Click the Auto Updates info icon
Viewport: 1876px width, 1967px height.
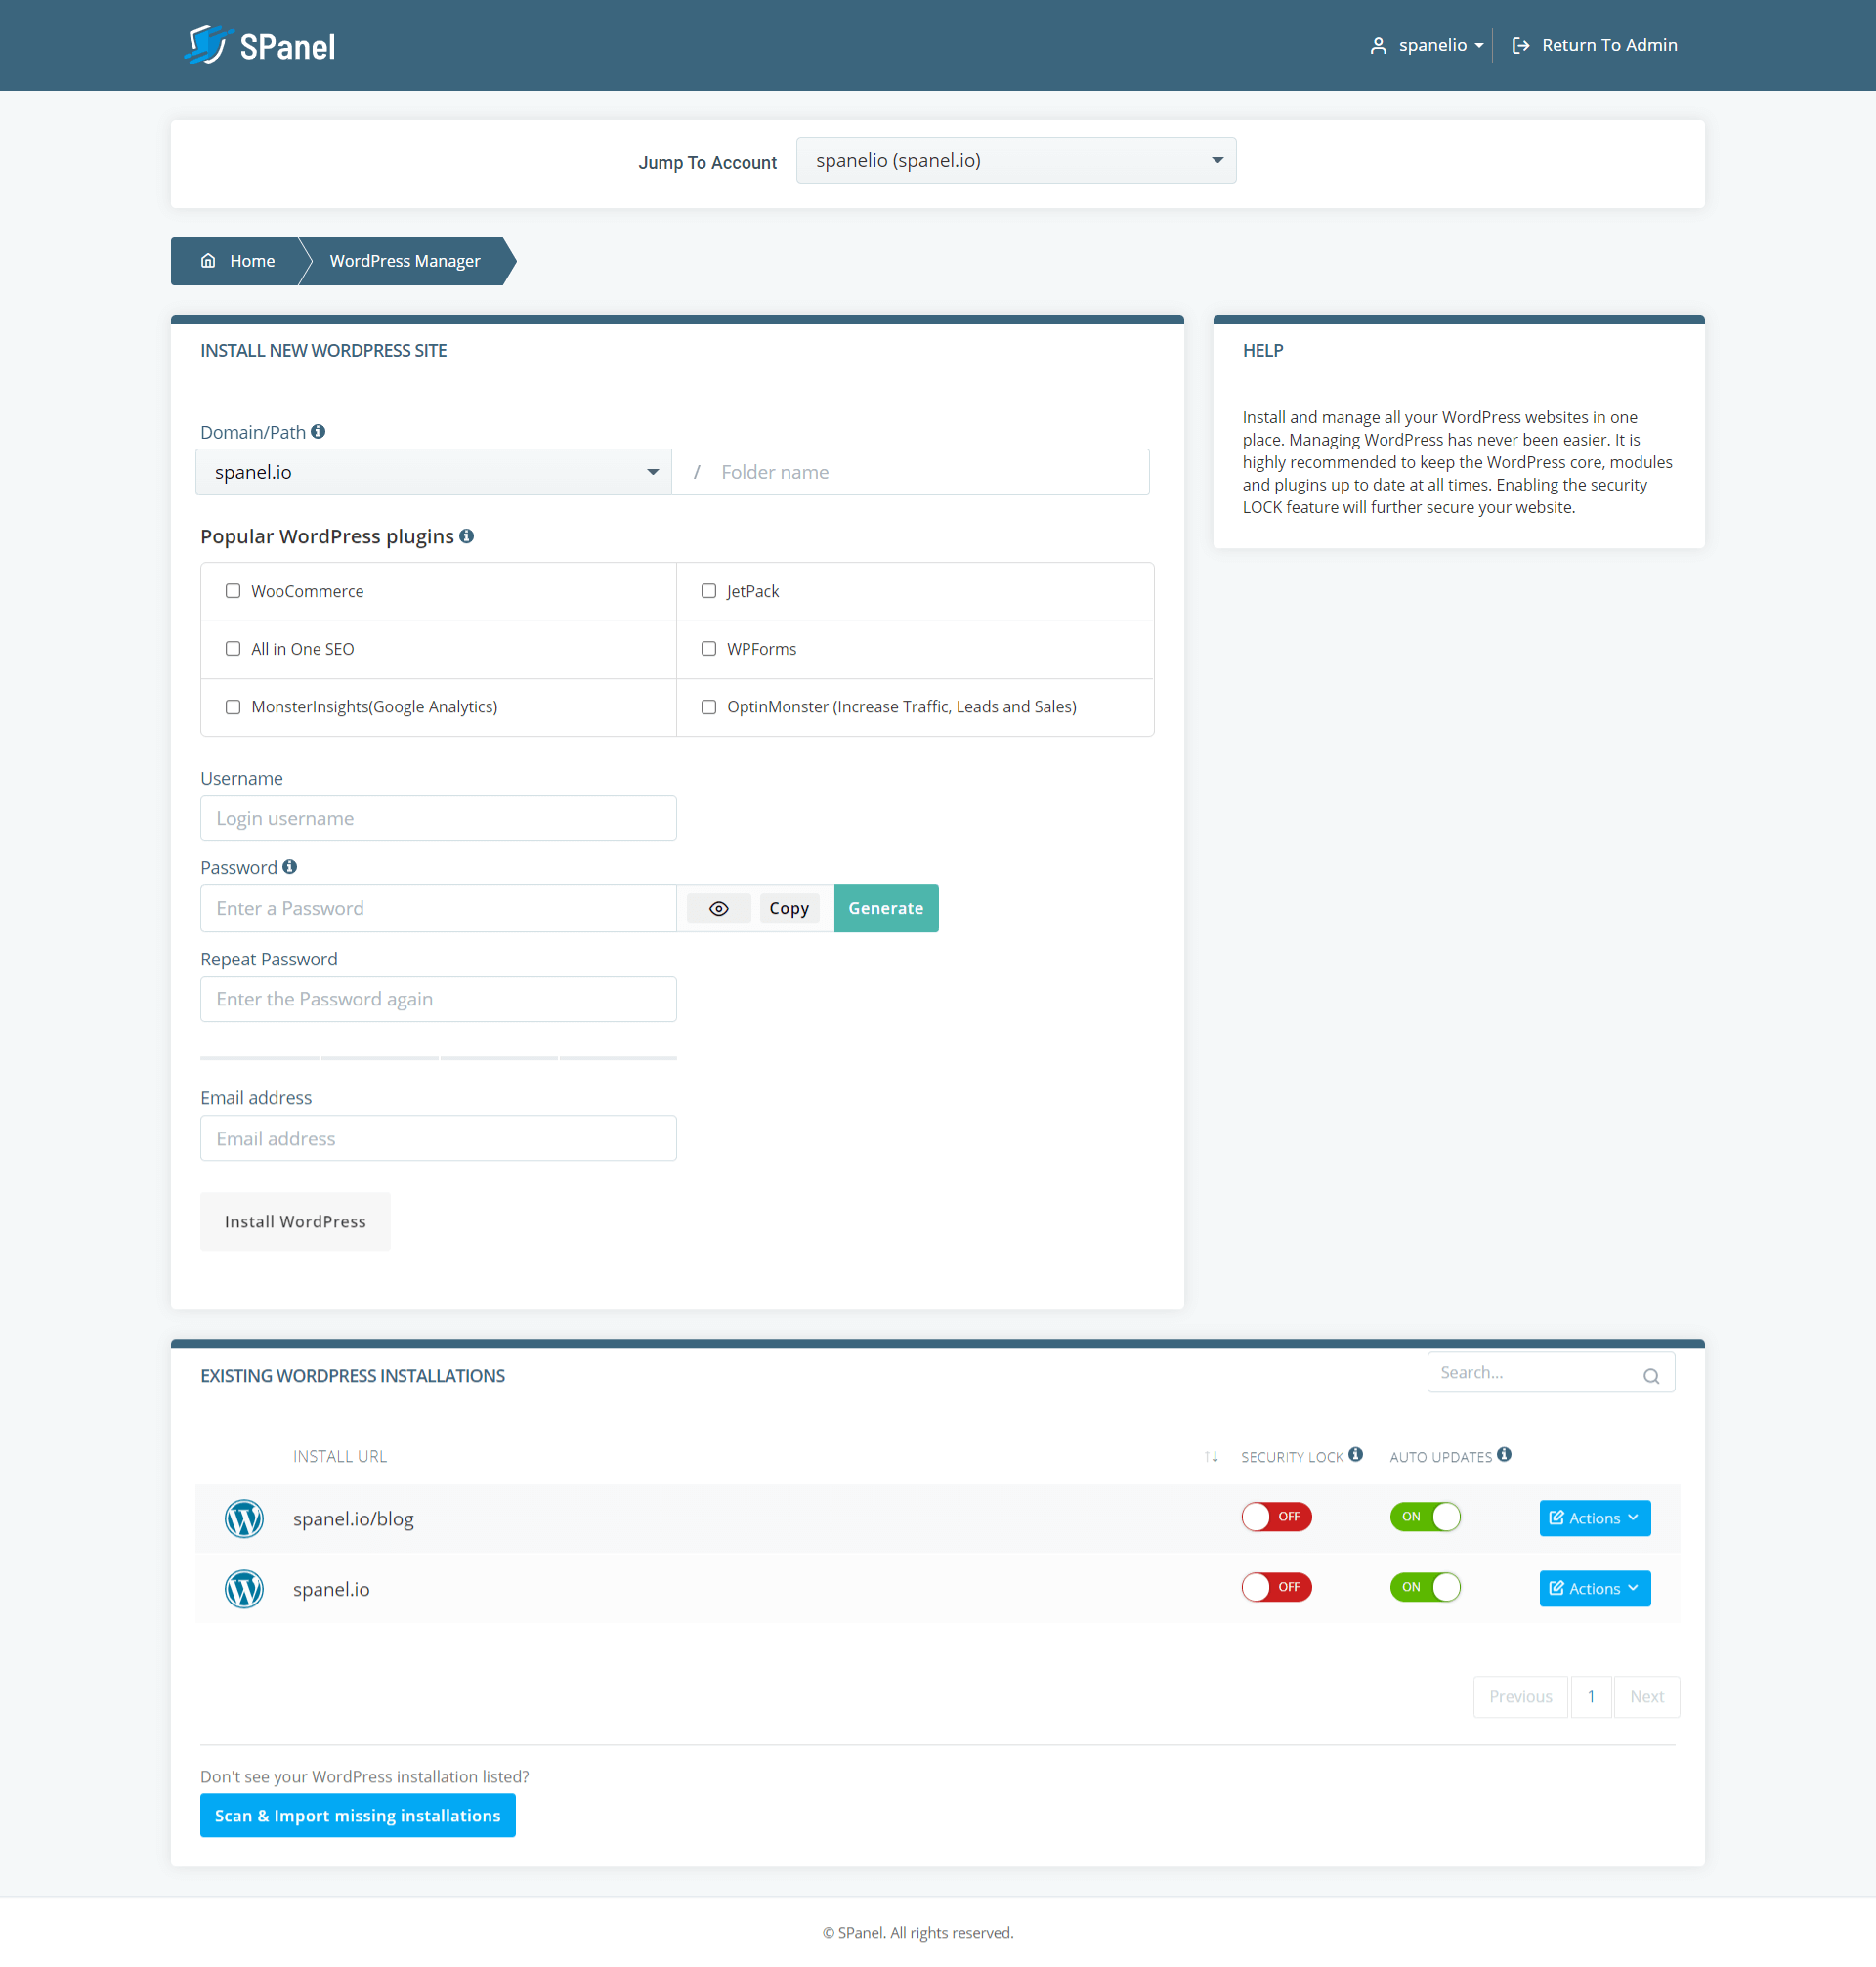[1504, 1455]
